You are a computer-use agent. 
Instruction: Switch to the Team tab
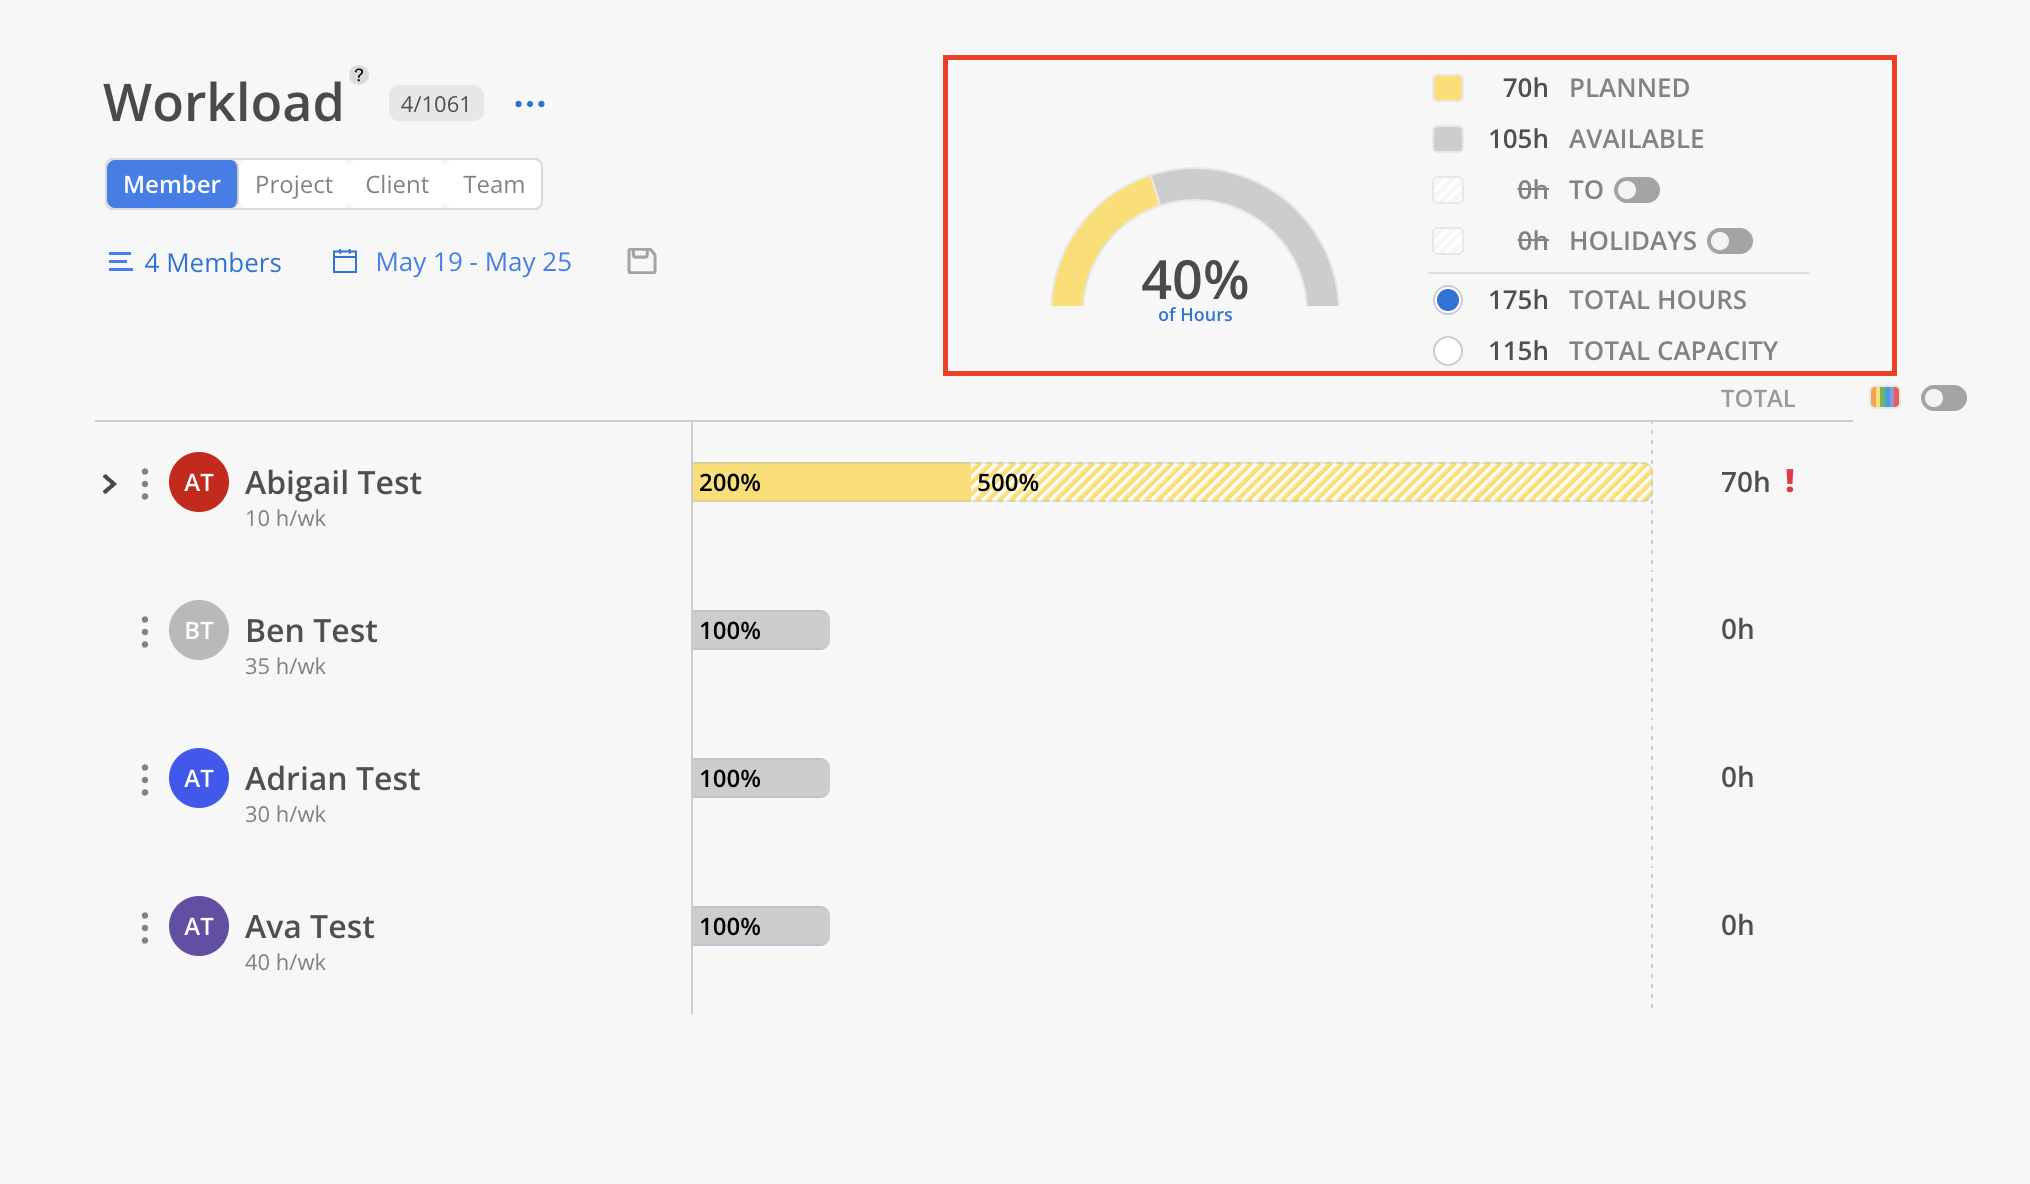pos(492,184)
